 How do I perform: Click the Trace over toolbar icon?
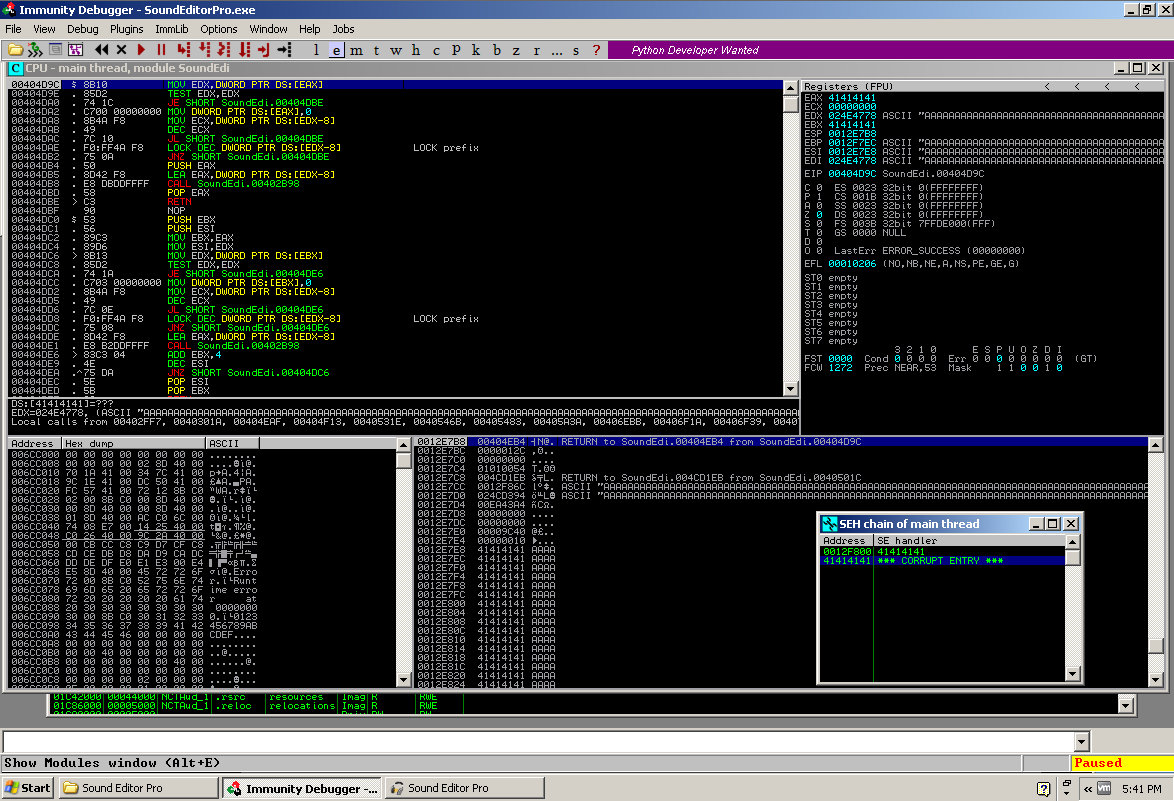pos(244,50)
